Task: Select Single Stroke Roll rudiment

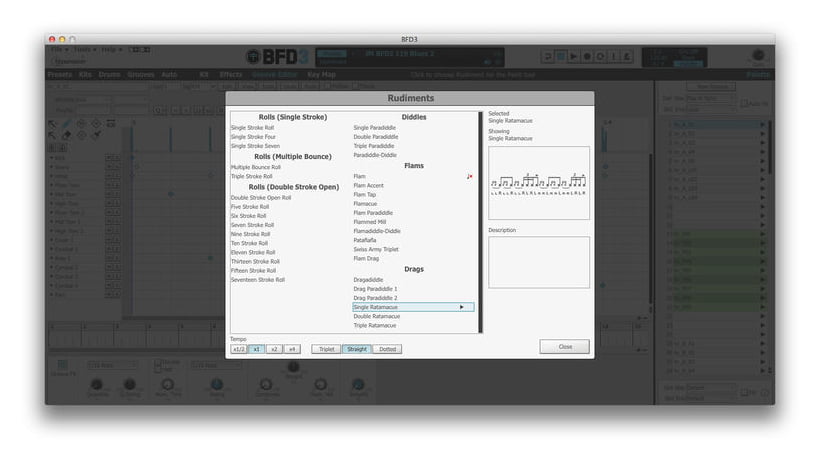Action: pos(253,128)
